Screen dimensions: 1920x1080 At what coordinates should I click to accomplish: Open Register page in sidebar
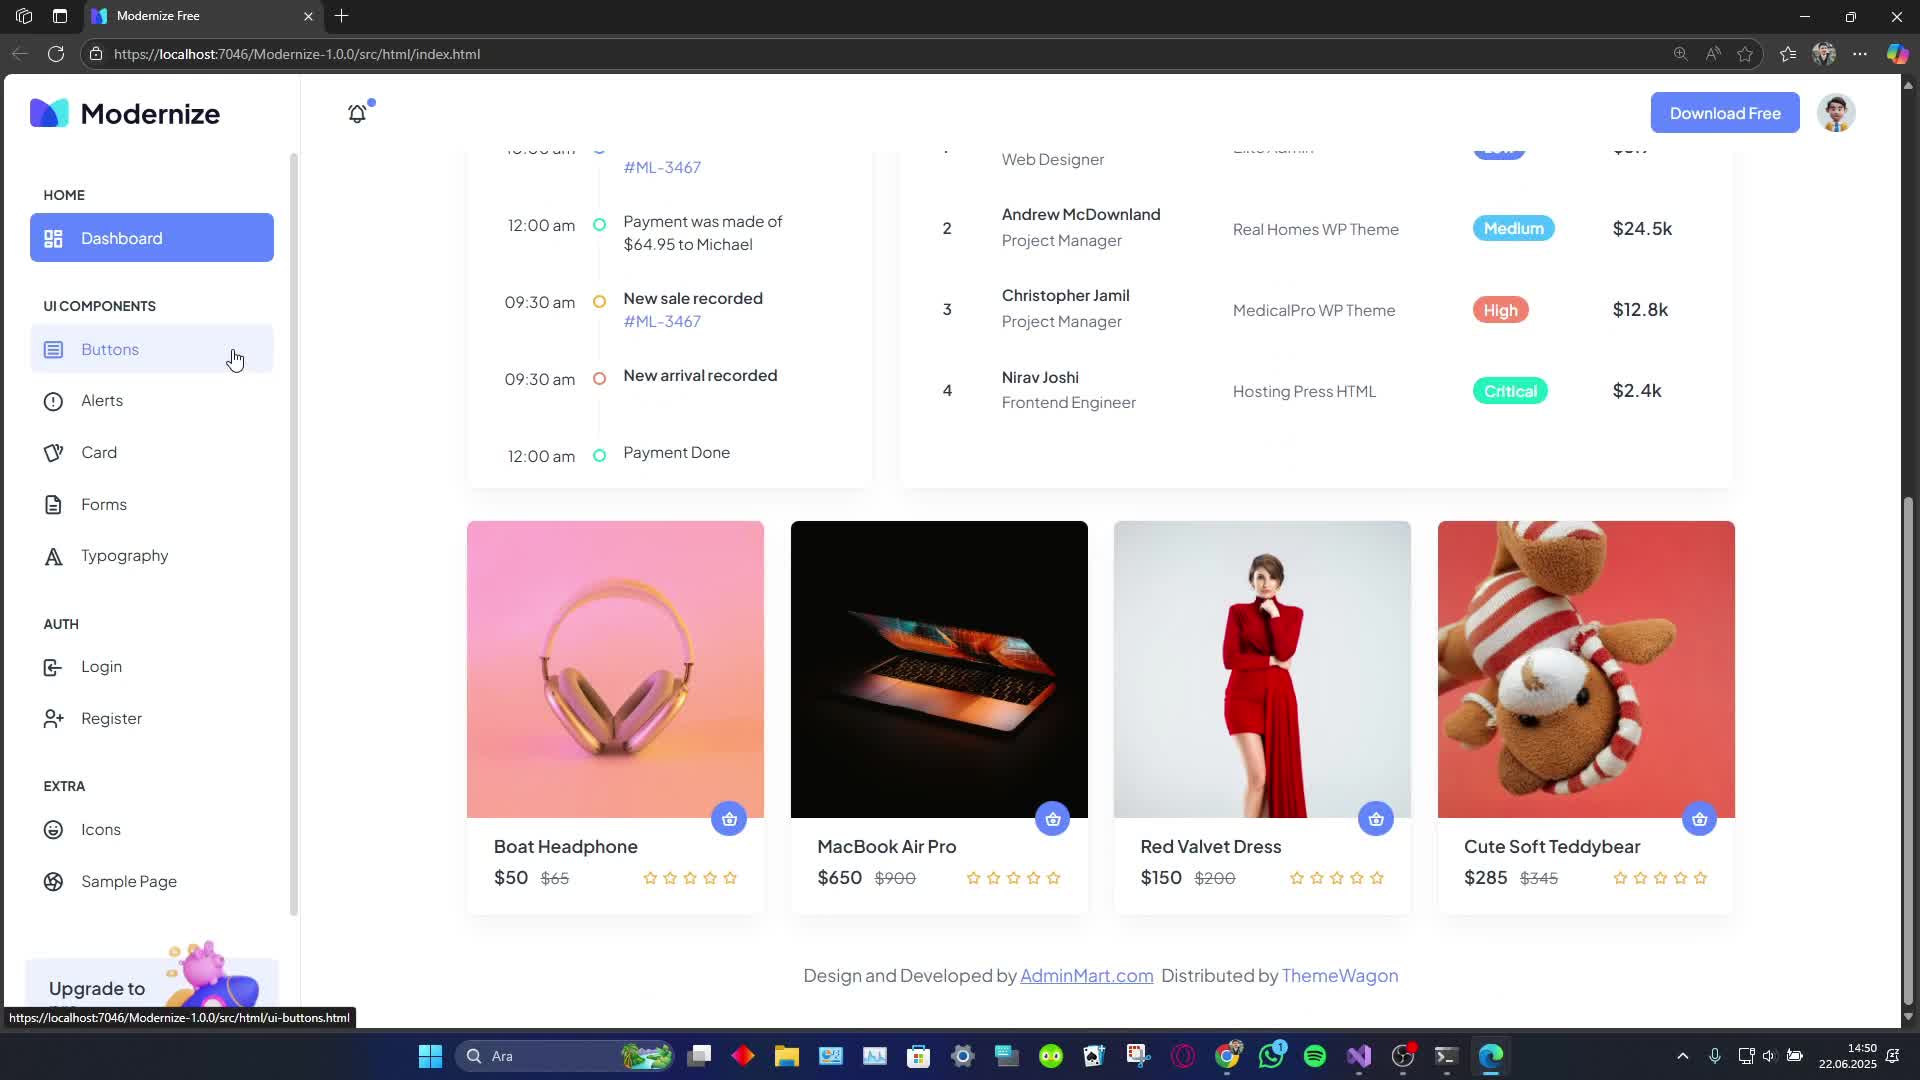[x=152, y=719]
